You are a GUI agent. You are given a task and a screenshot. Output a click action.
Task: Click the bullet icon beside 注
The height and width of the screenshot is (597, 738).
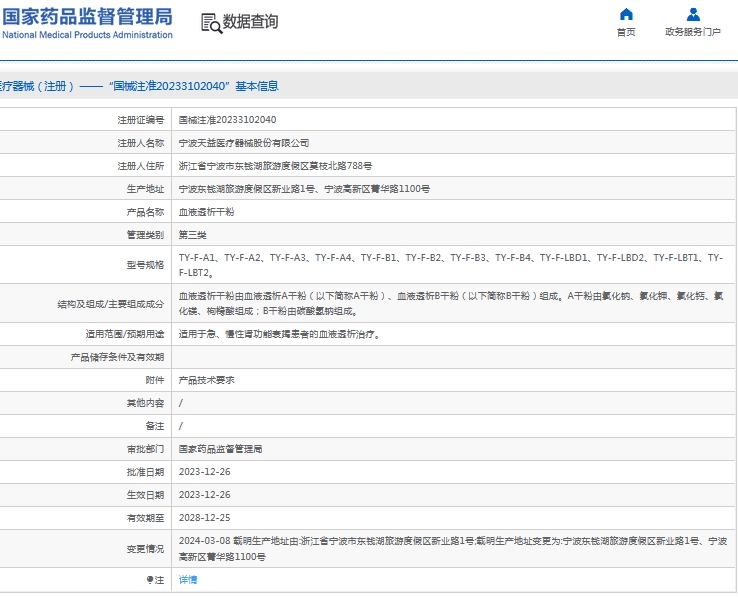pos(150,580)
